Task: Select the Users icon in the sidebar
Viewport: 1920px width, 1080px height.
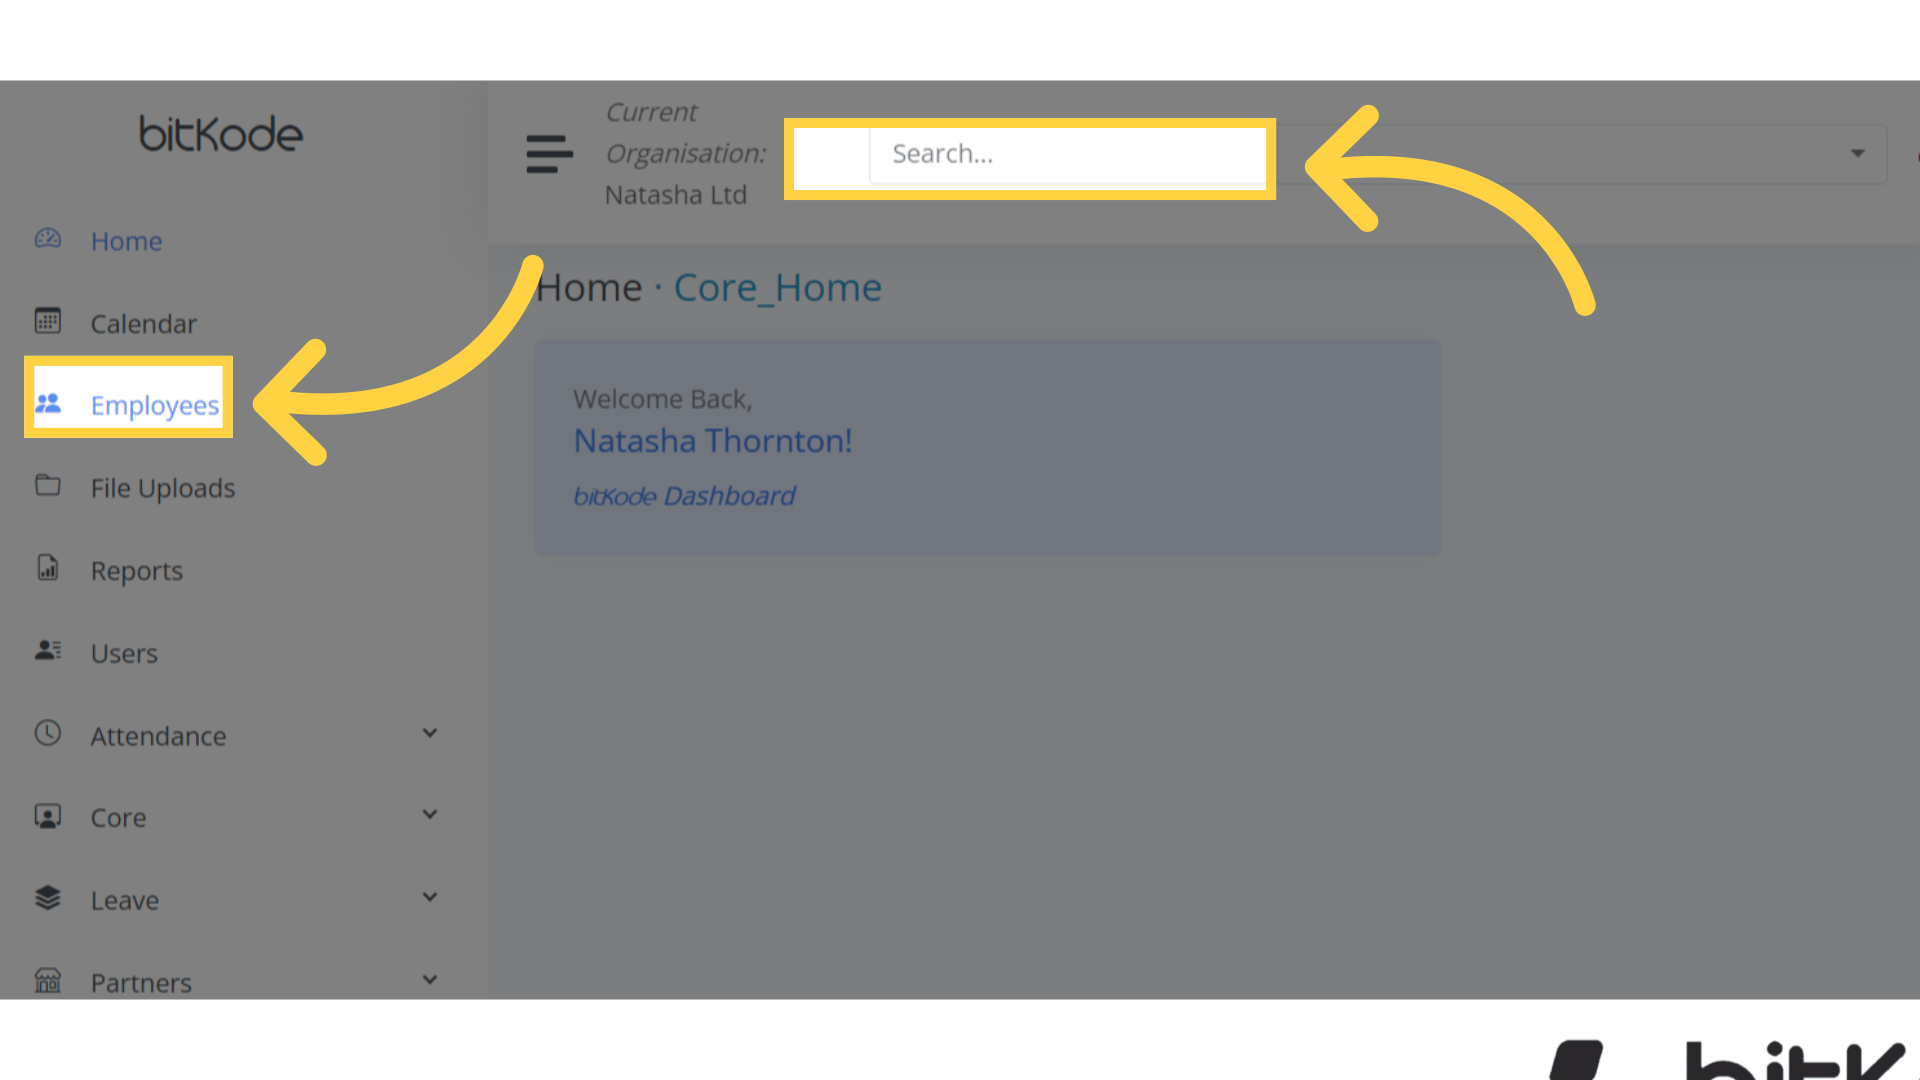Action: point(47,650)
